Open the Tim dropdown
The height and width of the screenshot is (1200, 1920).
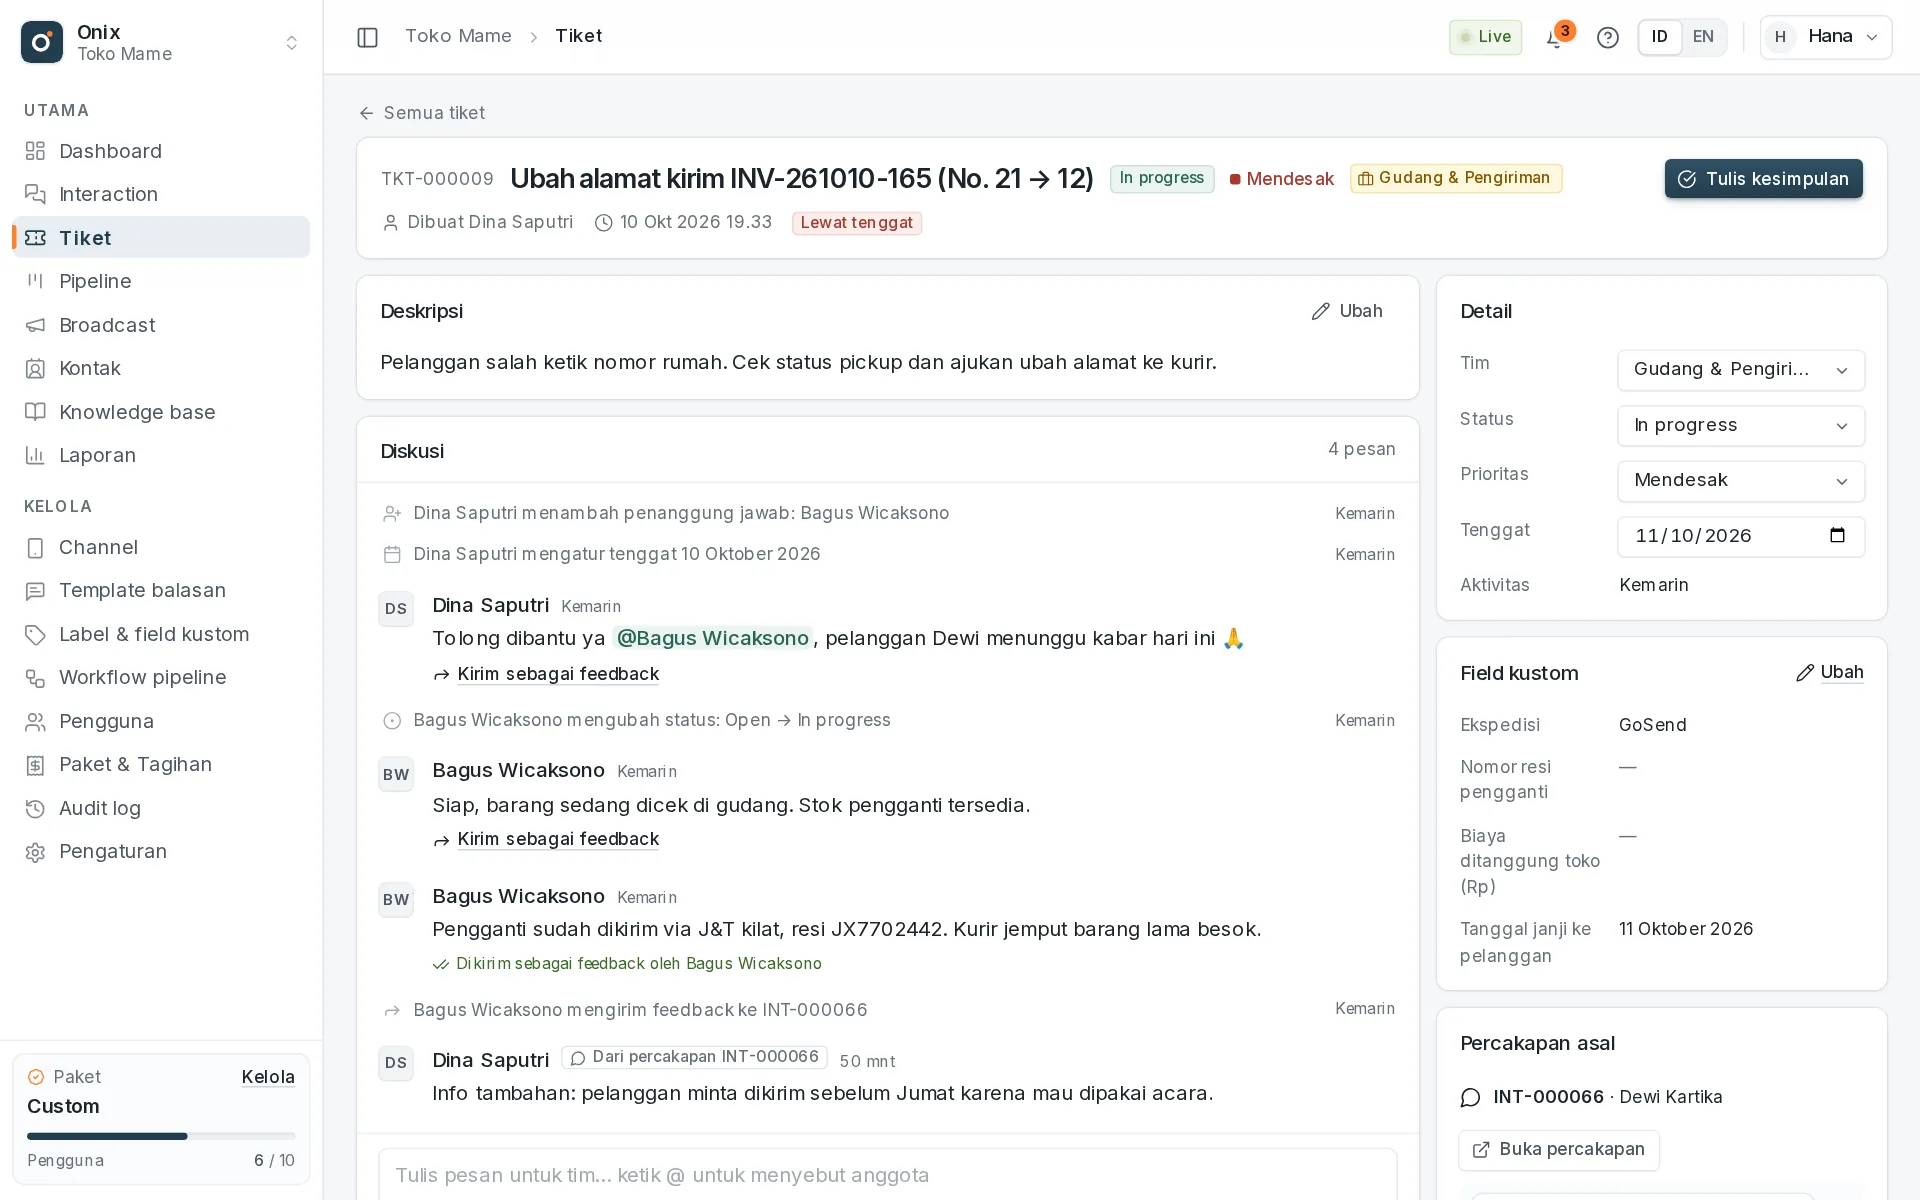[1741, 370]
